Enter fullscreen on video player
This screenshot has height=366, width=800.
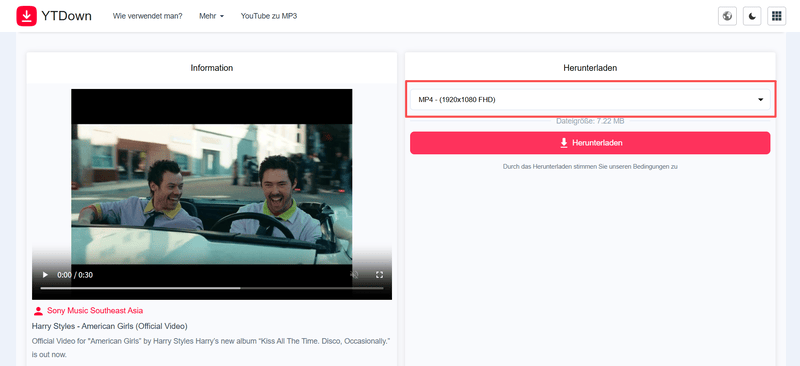tap(379, 275)
